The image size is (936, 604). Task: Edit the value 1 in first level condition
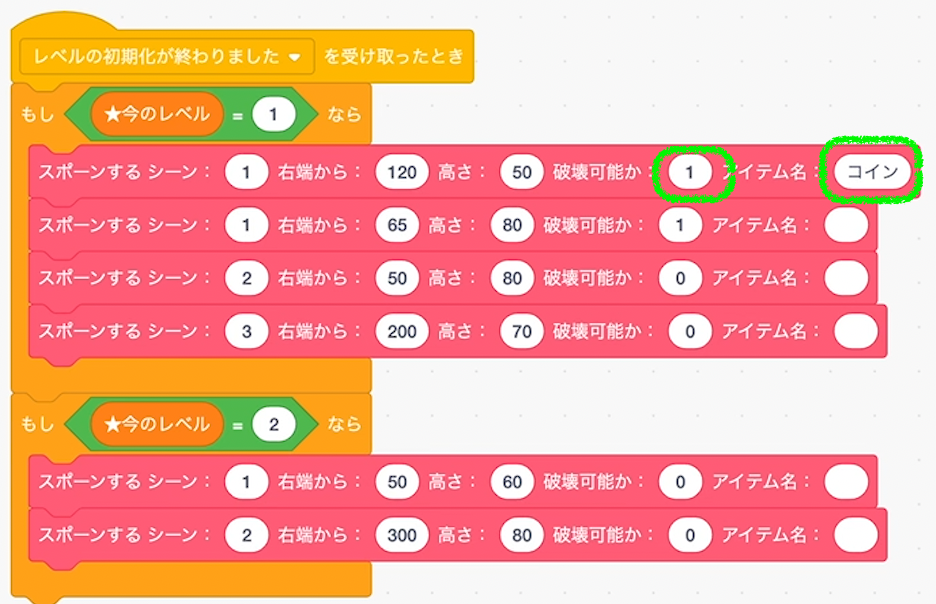pyautogui.click(x=274, y=114)
